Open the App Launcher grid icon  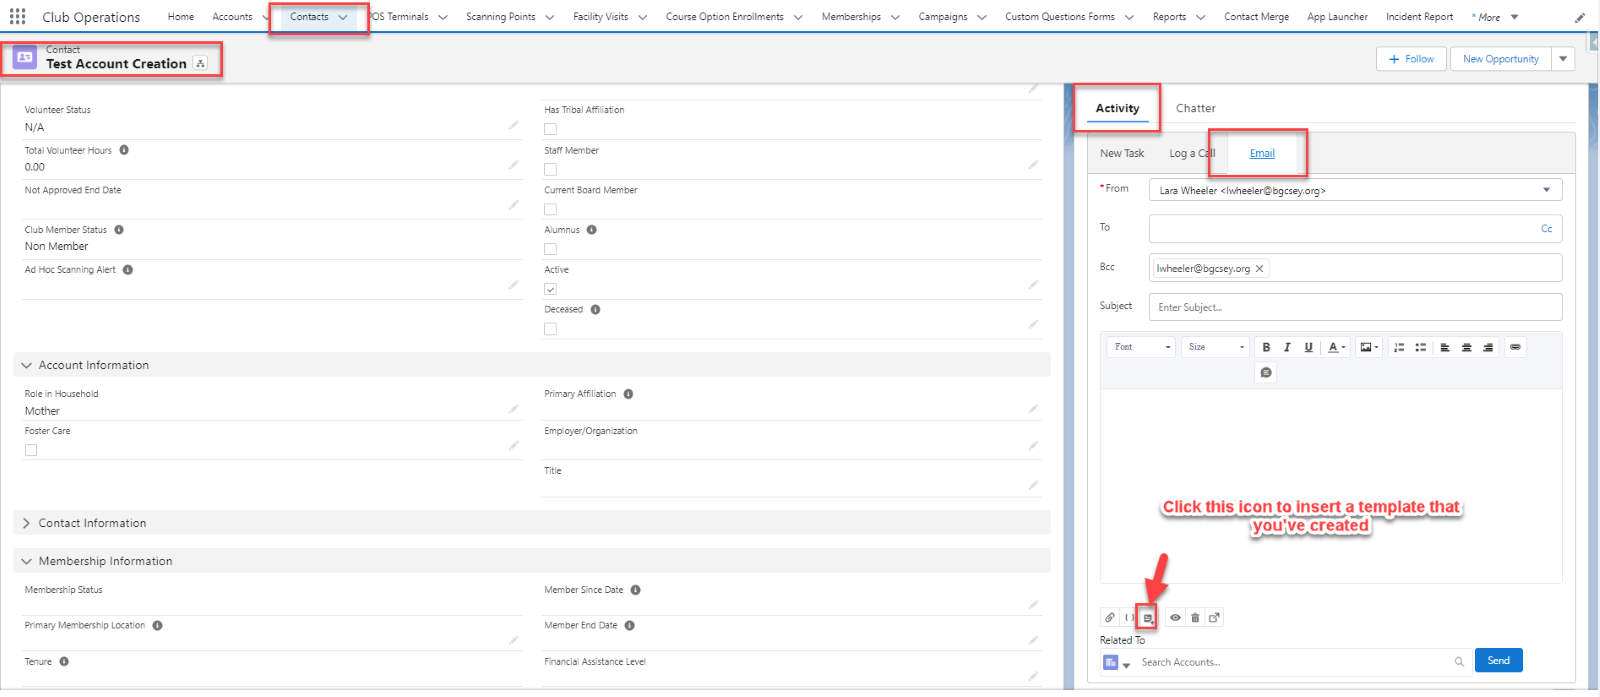point(17,17)
